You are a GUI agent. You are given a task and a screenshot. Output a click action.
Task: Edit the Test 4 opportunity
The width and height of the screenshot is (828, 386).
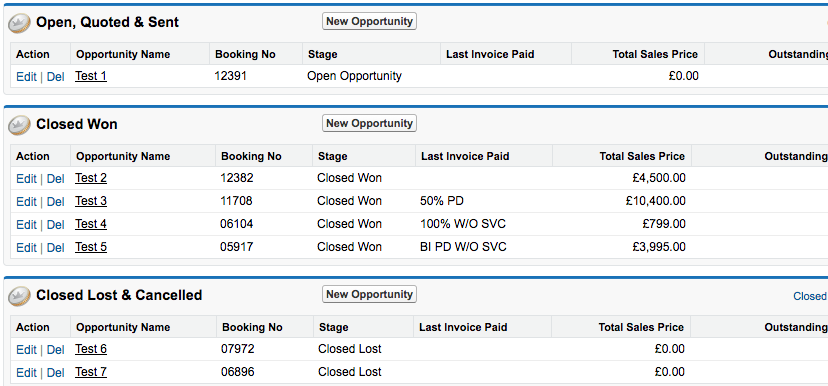coord(26,224)
